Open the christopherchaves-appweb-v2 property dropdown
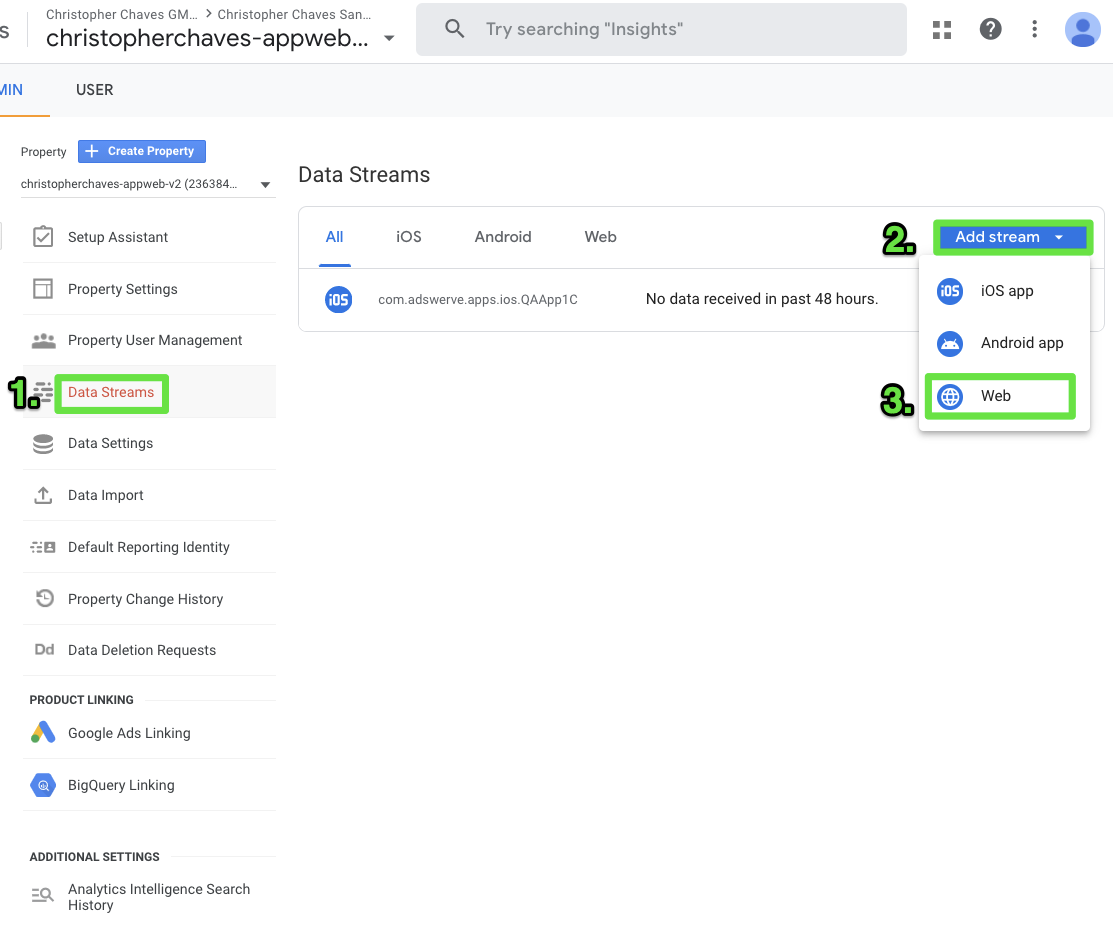 [146, 184]
